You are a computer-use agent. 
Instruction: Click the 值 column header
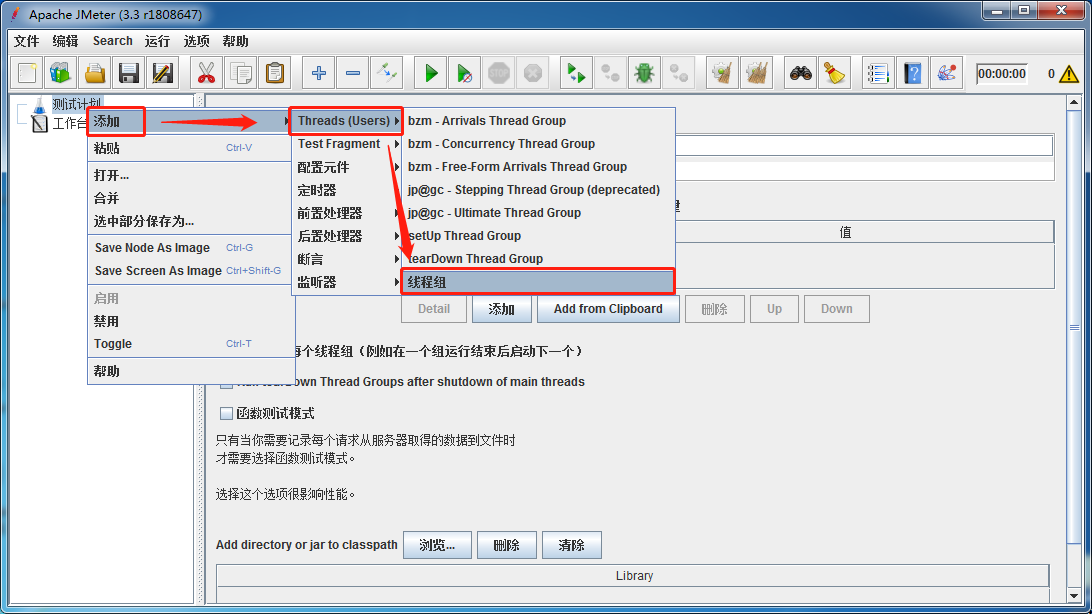tap(845, 232)
